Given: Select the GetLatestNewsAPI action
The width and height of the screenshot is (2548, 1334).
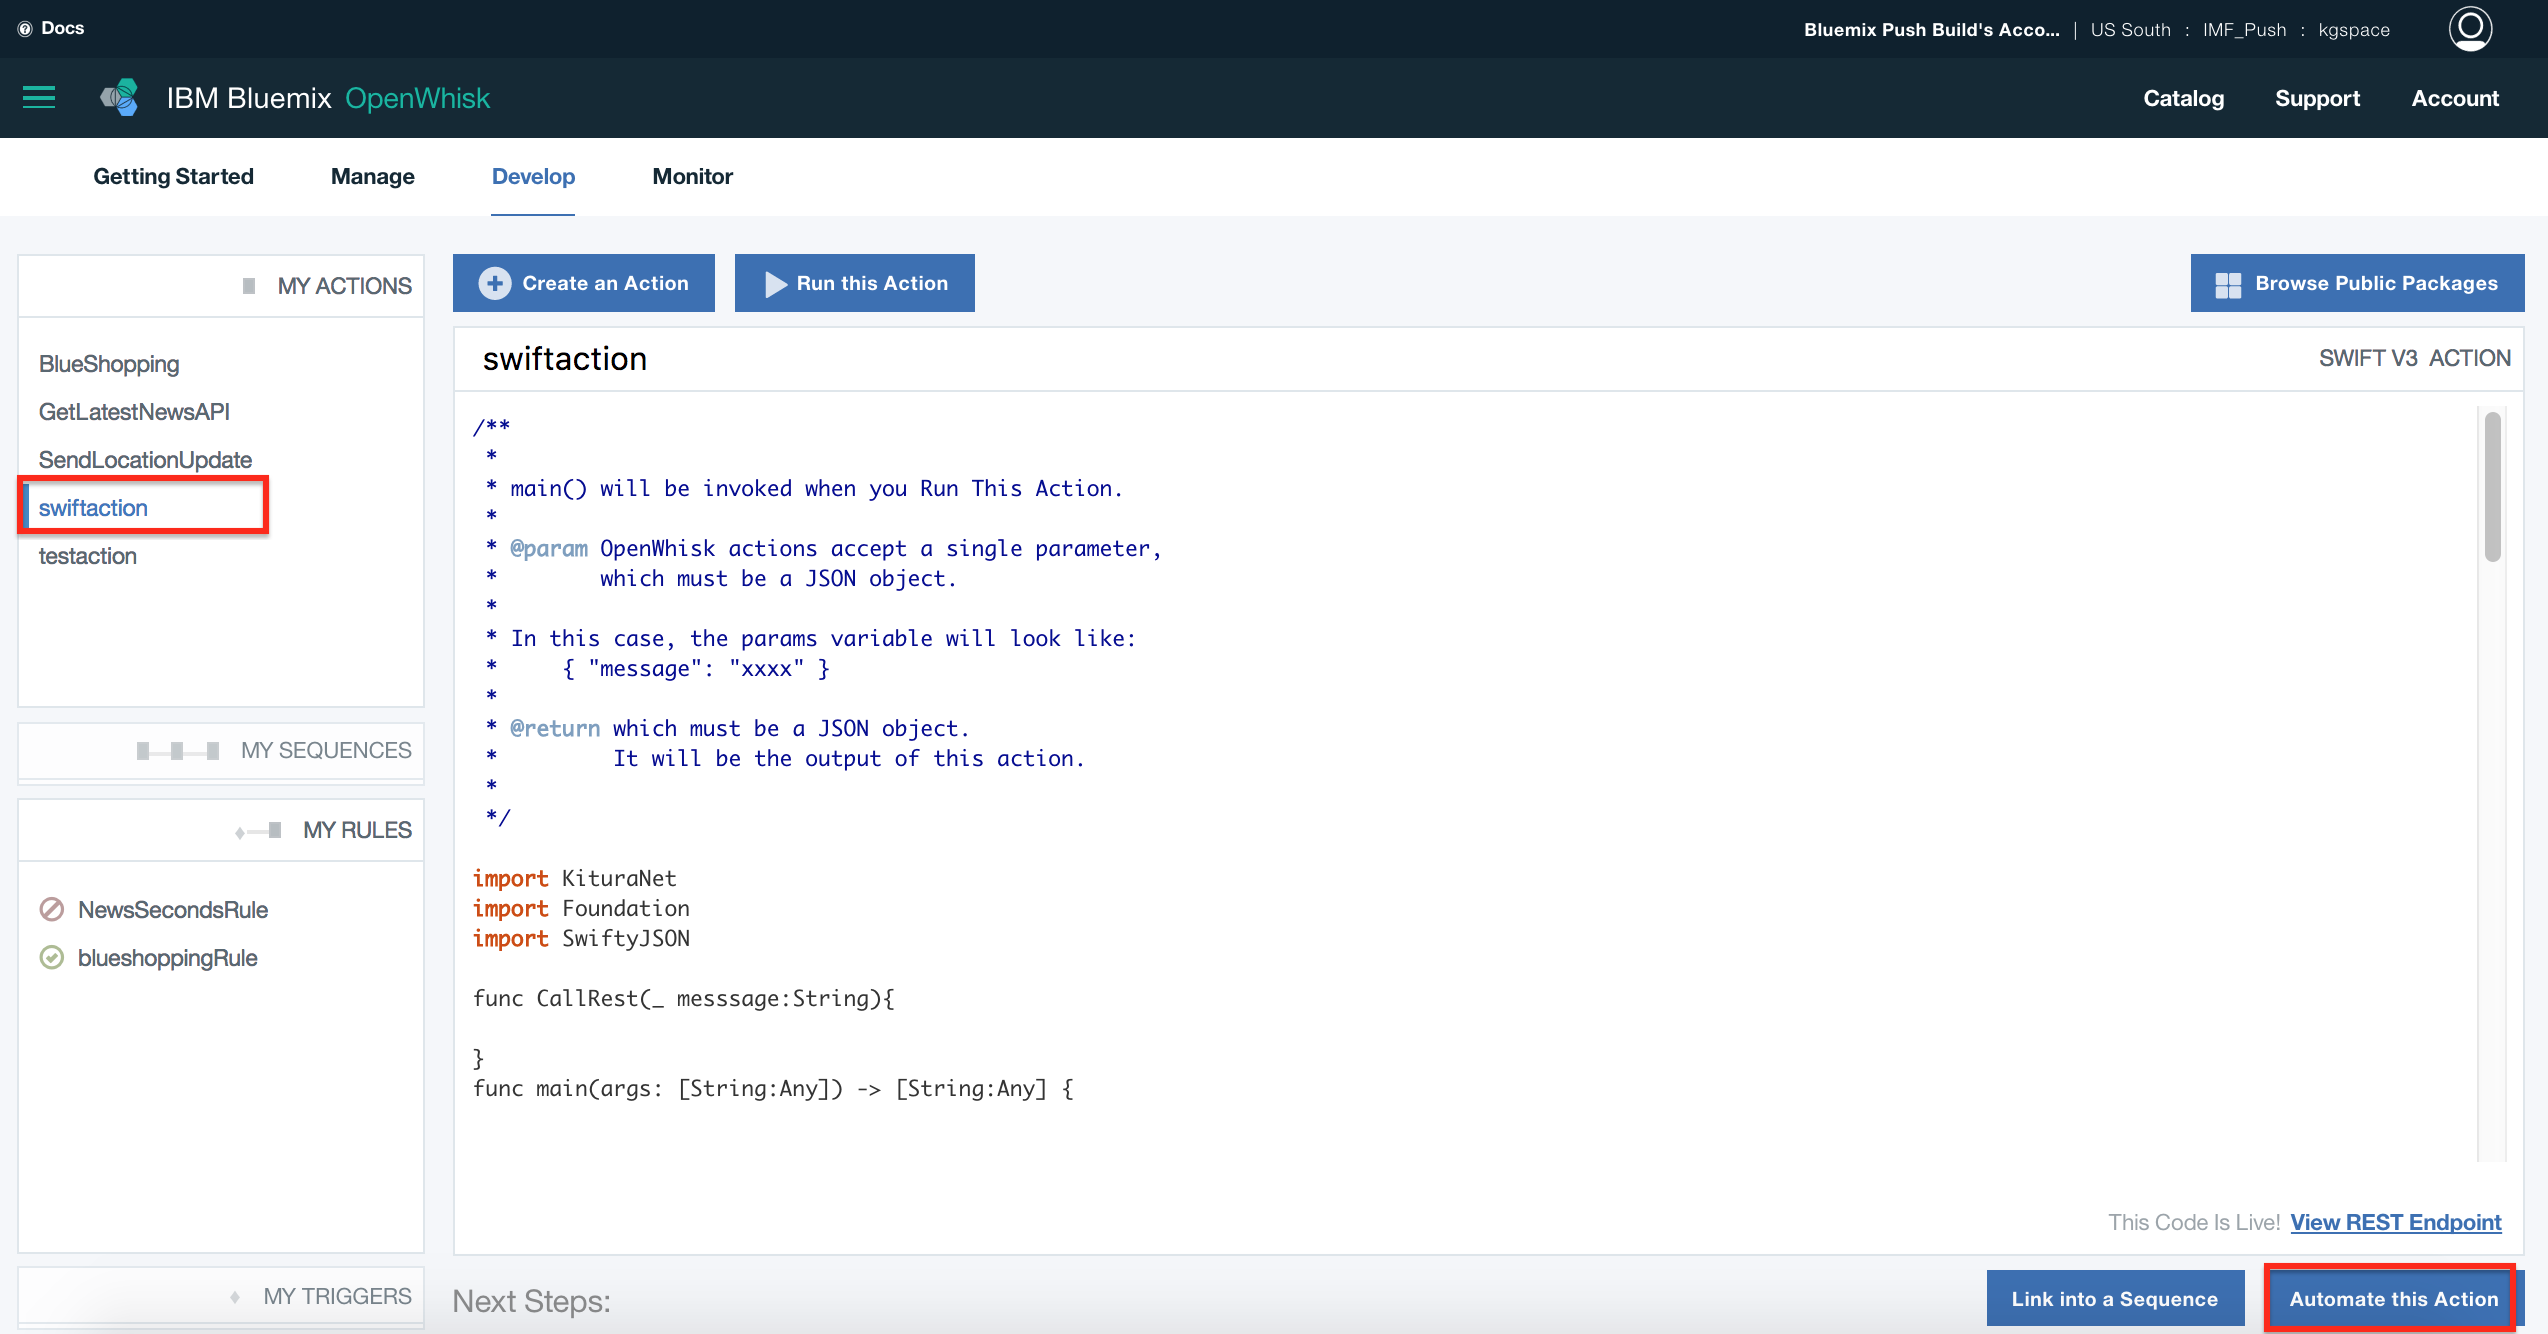Looking at the screenshot, I should pos(134,412).
